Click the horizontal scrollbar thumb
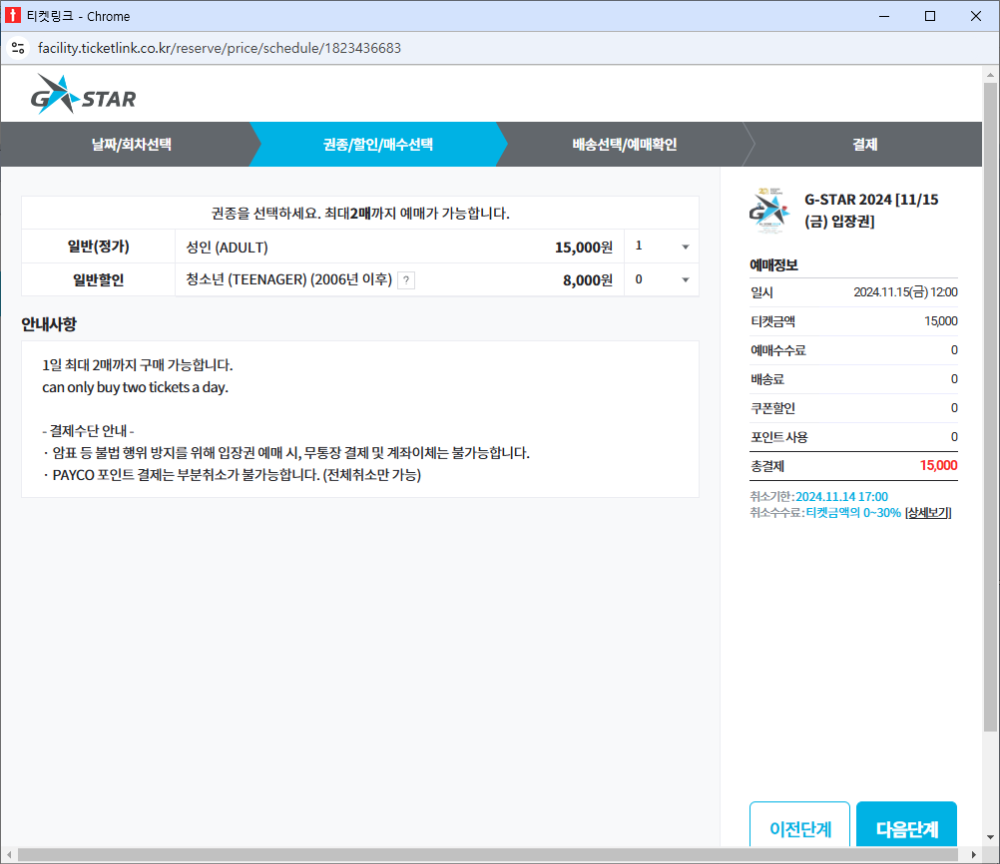 pyautogui.click(x=487, y=854)
